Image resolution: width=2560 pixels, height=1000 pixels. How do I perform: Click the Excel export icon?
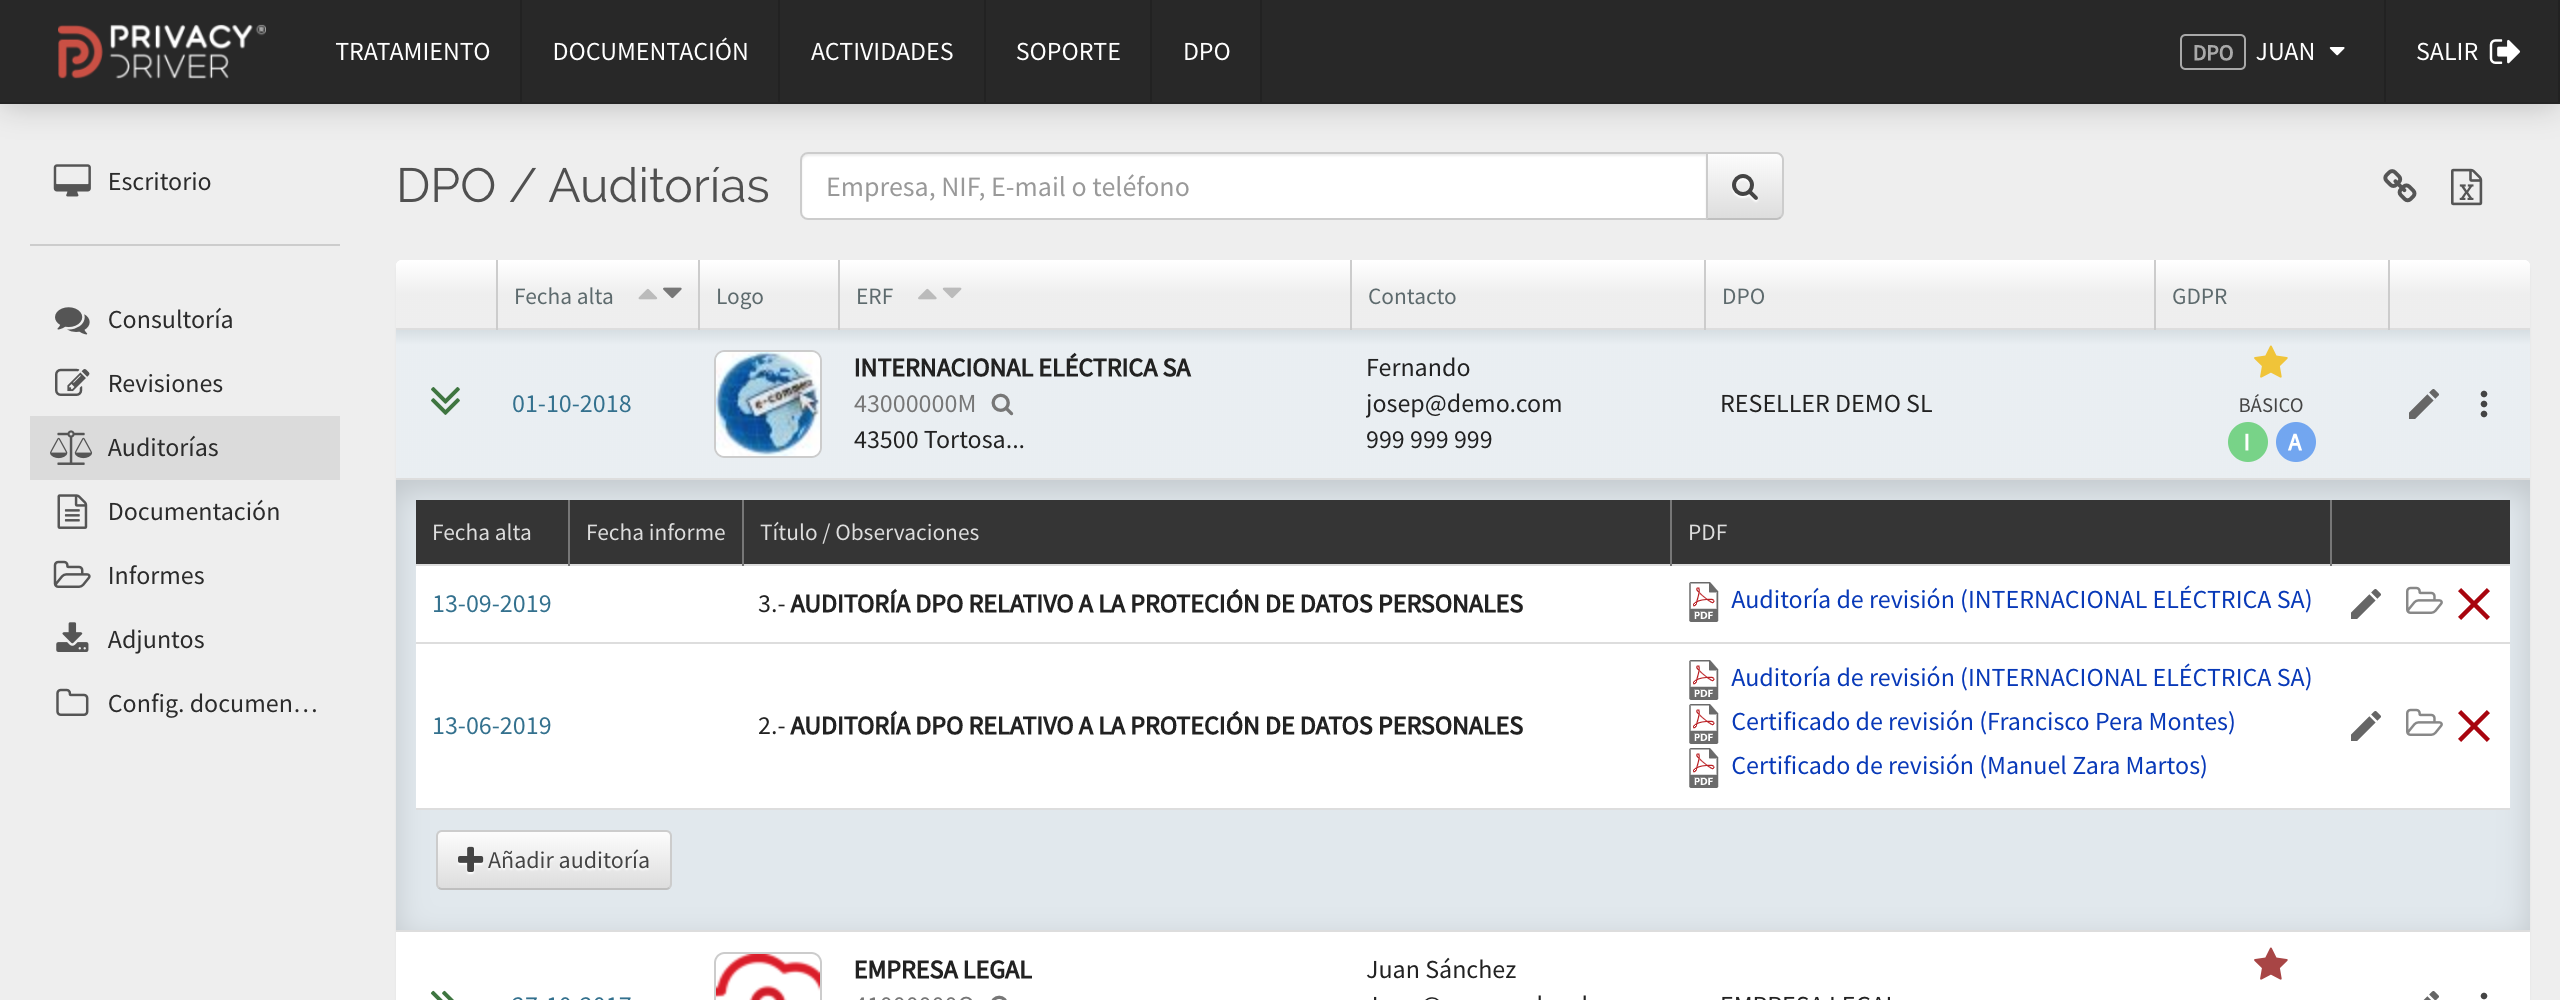pyautogui.click(x=2466, y=187)
